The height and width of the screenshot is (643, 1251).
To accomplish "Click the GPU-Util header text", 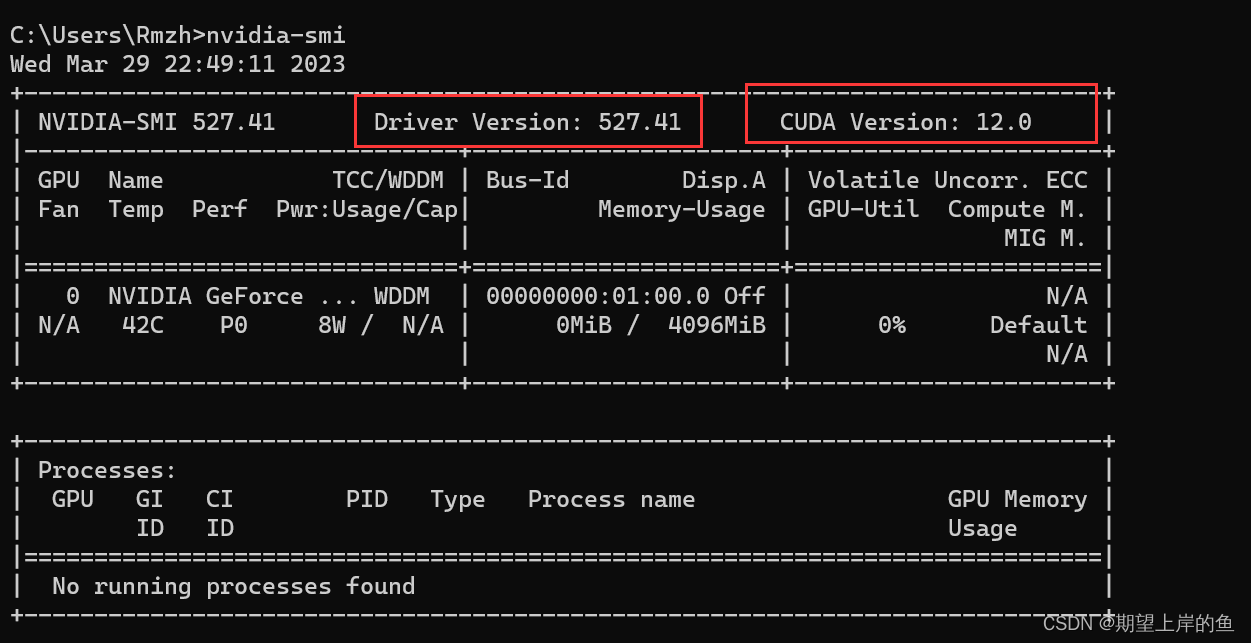I will point(864,209).
